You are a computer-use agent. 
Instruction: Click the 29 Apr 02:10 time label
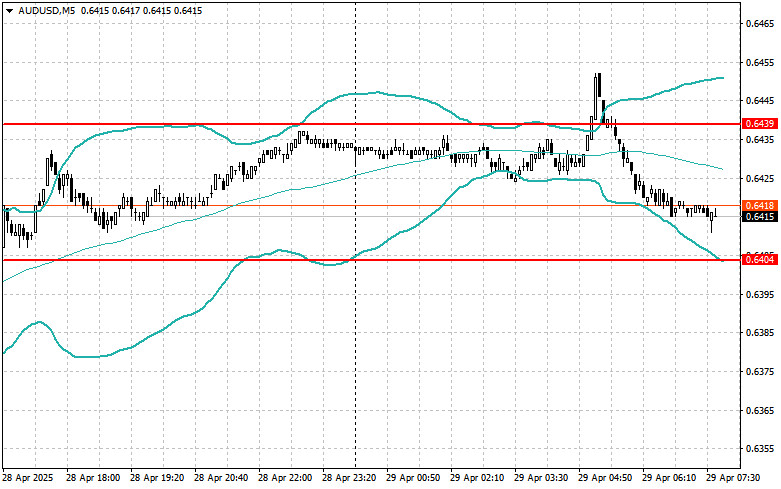coord(477,478)
